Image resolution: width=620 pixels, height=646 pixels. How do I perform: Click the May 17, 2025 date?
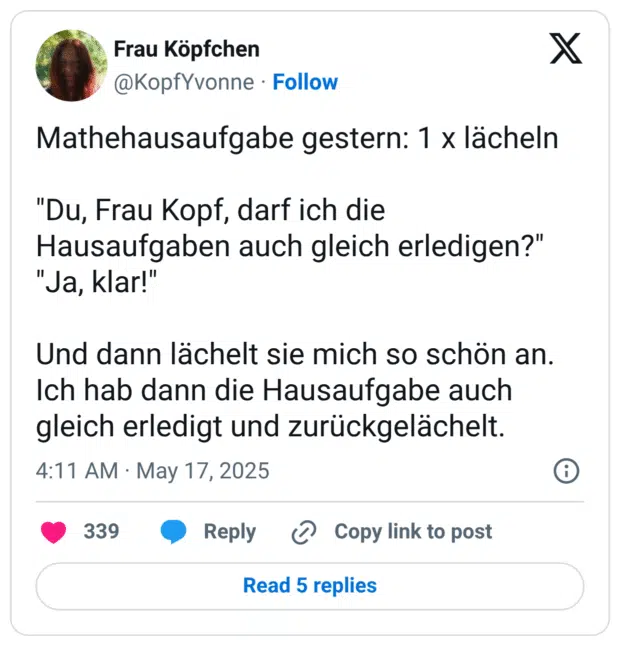click(x=202, y=470)
